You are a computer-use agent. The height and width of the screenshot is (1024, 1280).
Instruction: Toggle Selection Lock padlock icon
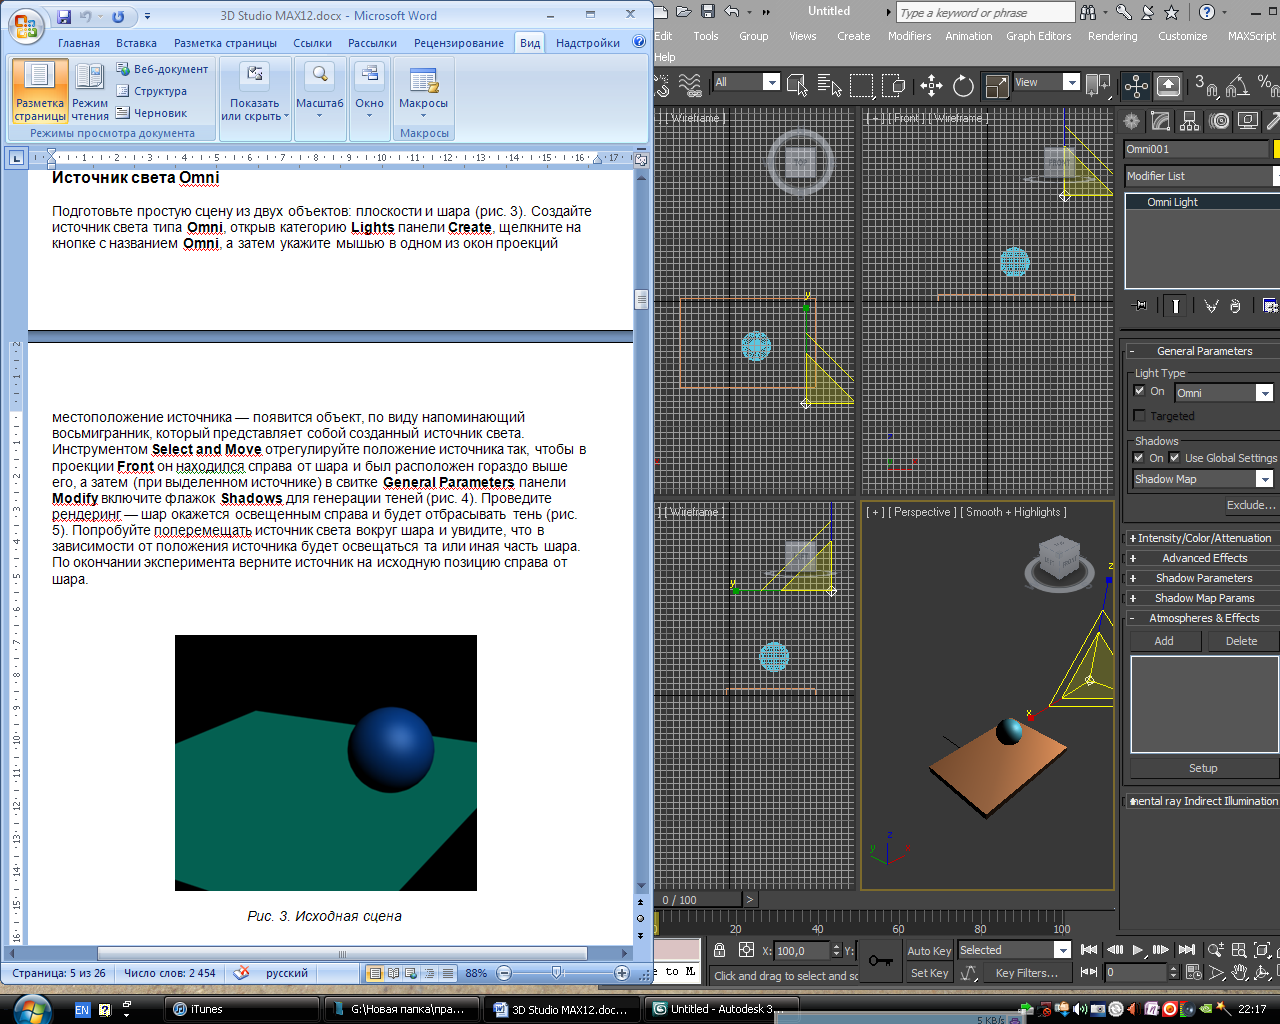pyautogui.click(x=719, y=950)
